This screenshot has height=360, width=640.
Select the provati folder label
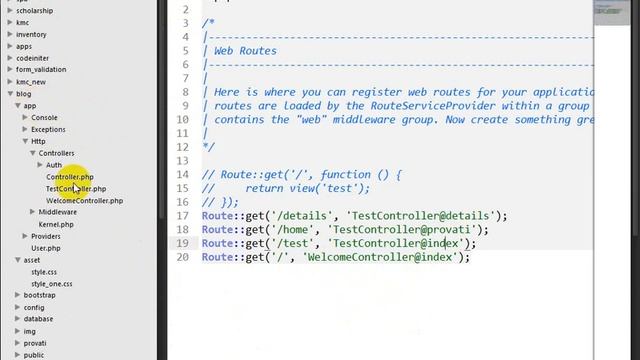pos(35,343)
